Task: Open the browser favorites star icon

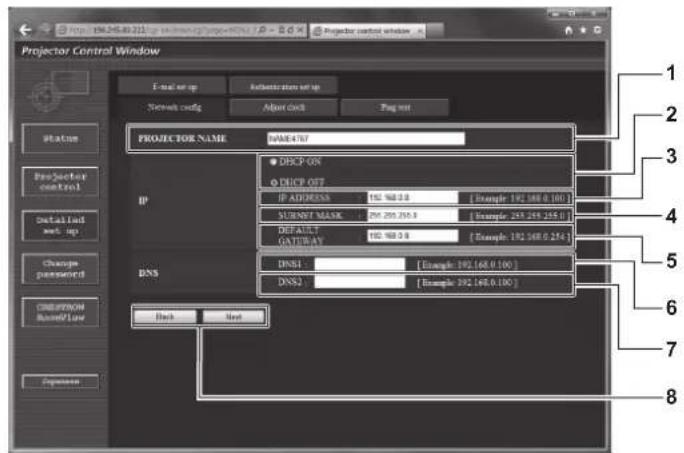Action: coord(583,30)
